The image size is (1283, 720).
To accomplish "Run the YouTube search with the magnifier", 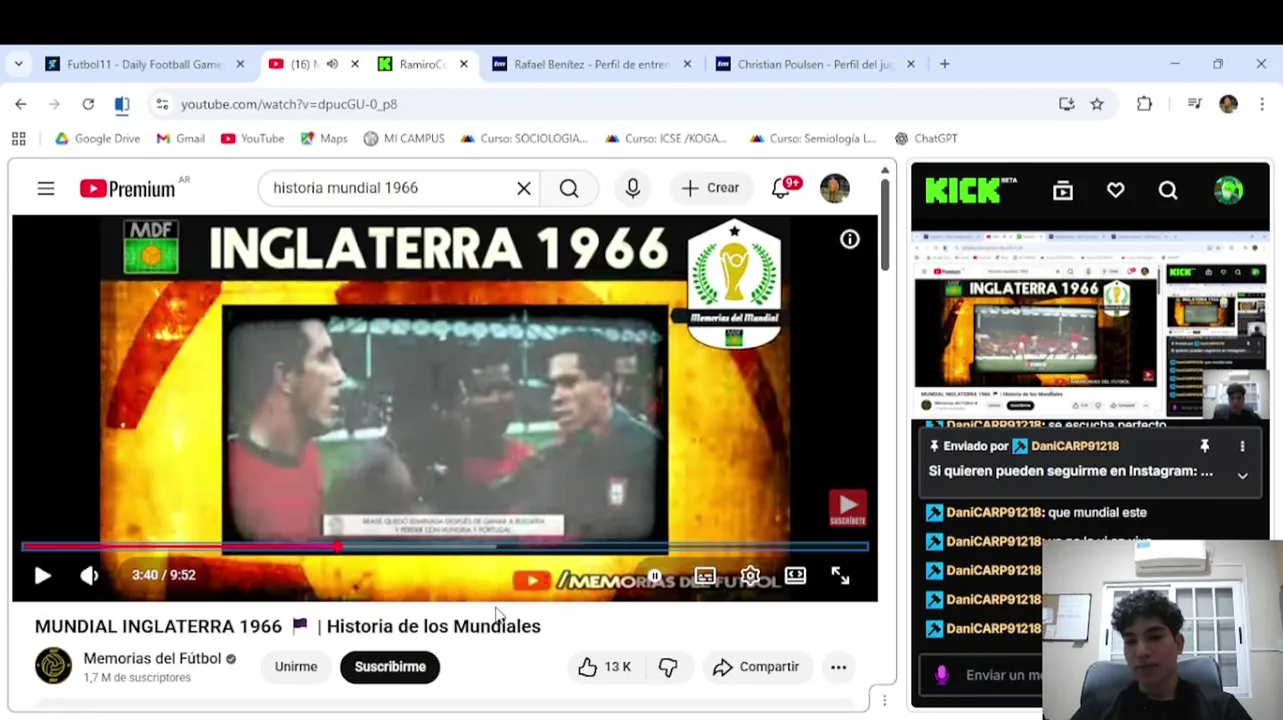I will coord(569,188).
